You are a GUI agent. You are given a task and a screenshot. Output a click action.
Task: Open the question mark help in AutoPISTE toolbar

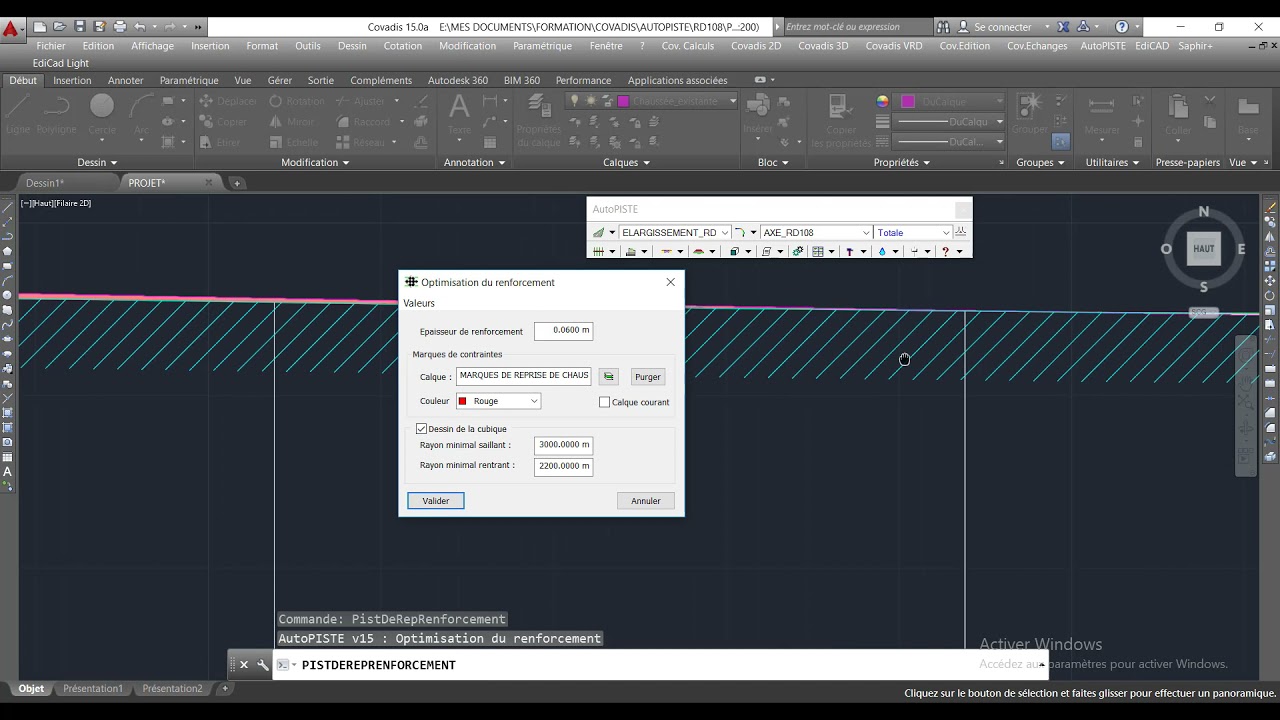coord(945,252)
